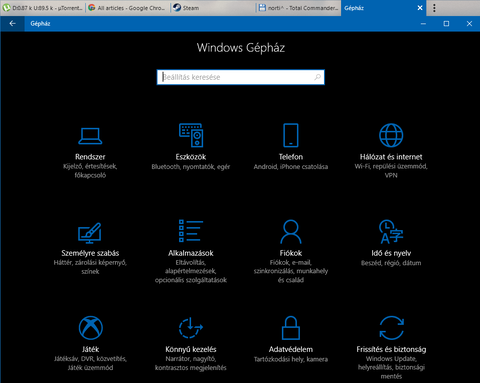
Task: Open the Hálózat és internet globe icon
Action: 391,135
